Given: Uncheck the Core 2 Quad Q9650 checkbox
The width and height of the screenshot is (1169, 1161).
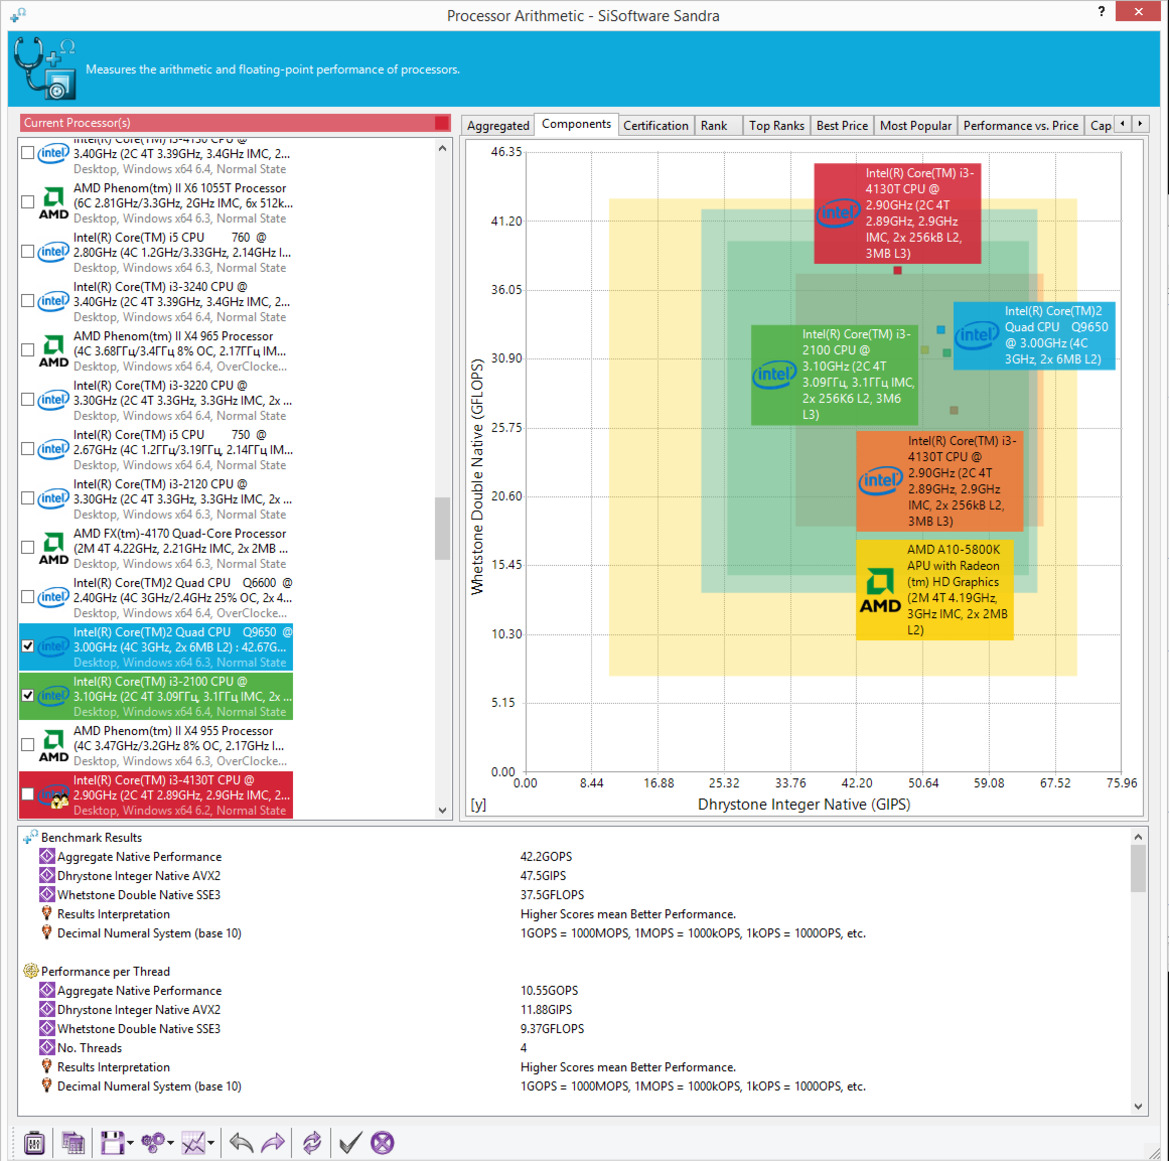Looking at the screenshot, I should [x=28, y=646].
